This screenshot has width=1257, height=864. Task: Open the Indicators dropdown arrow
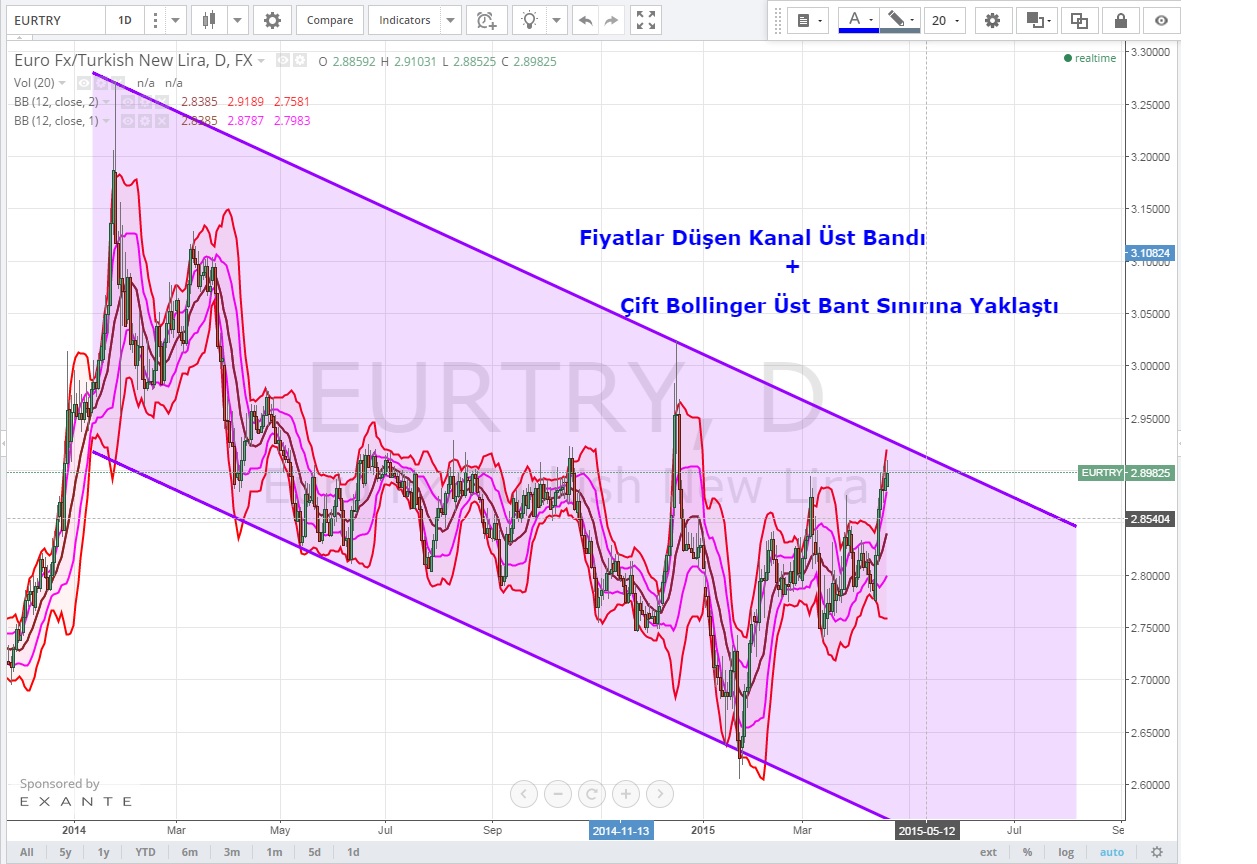coord(450,20)
